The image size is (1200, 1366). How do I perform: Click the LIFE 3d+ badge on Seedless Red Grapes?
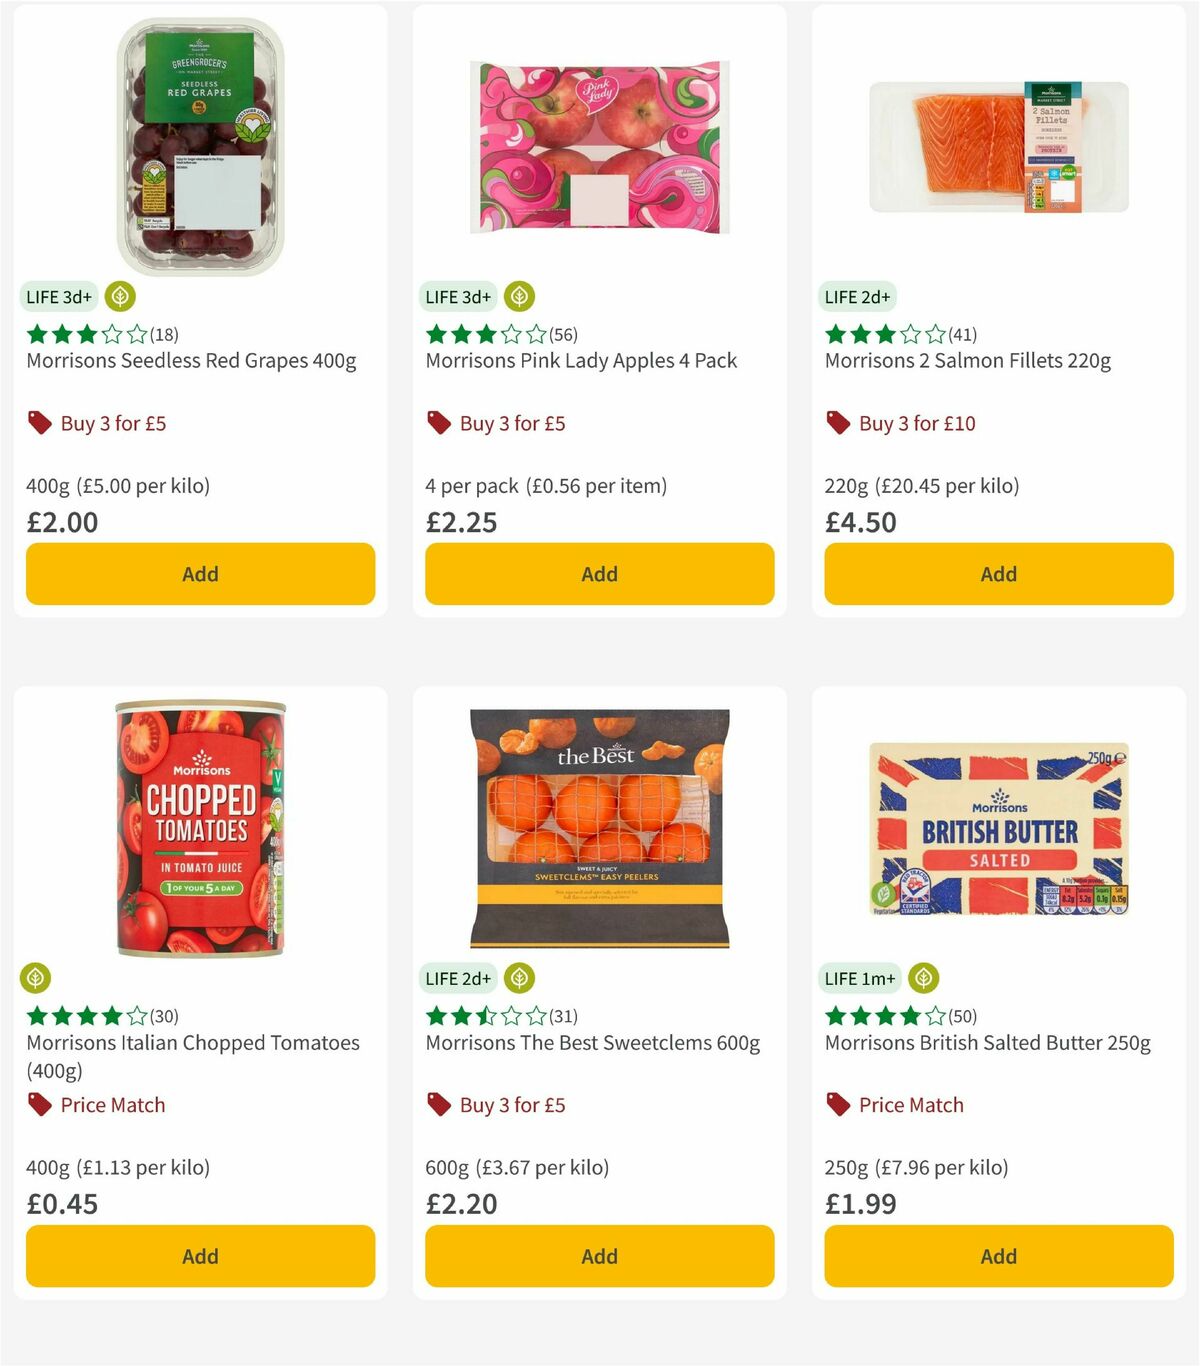point(57,296)
